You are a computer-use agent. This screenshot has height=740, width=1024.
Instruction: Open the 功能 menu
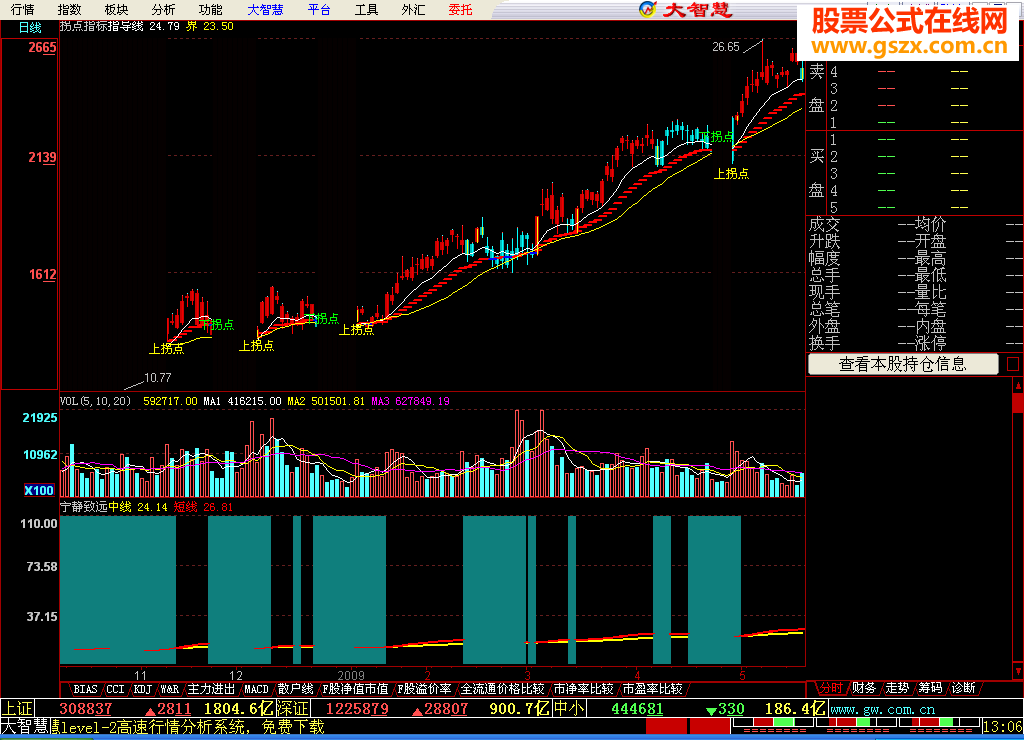(210, 10)
